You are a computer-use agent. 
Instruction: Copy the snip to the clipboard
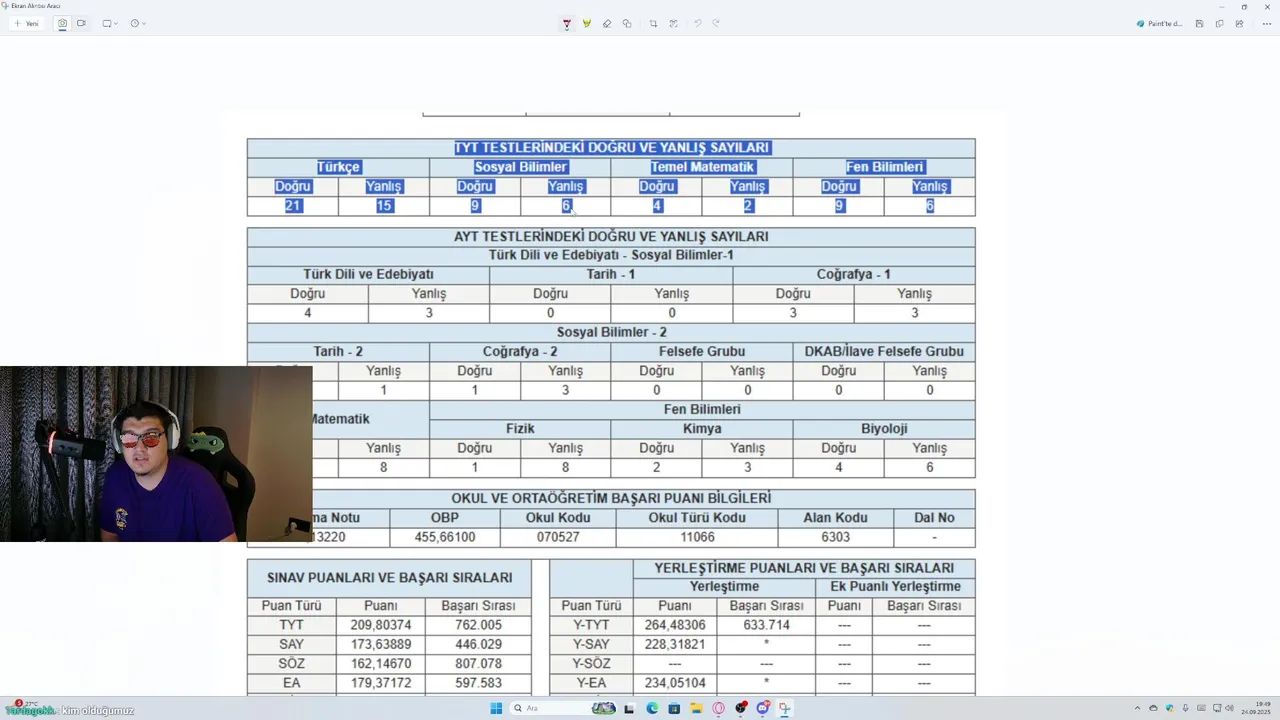tap(1219, 23)
